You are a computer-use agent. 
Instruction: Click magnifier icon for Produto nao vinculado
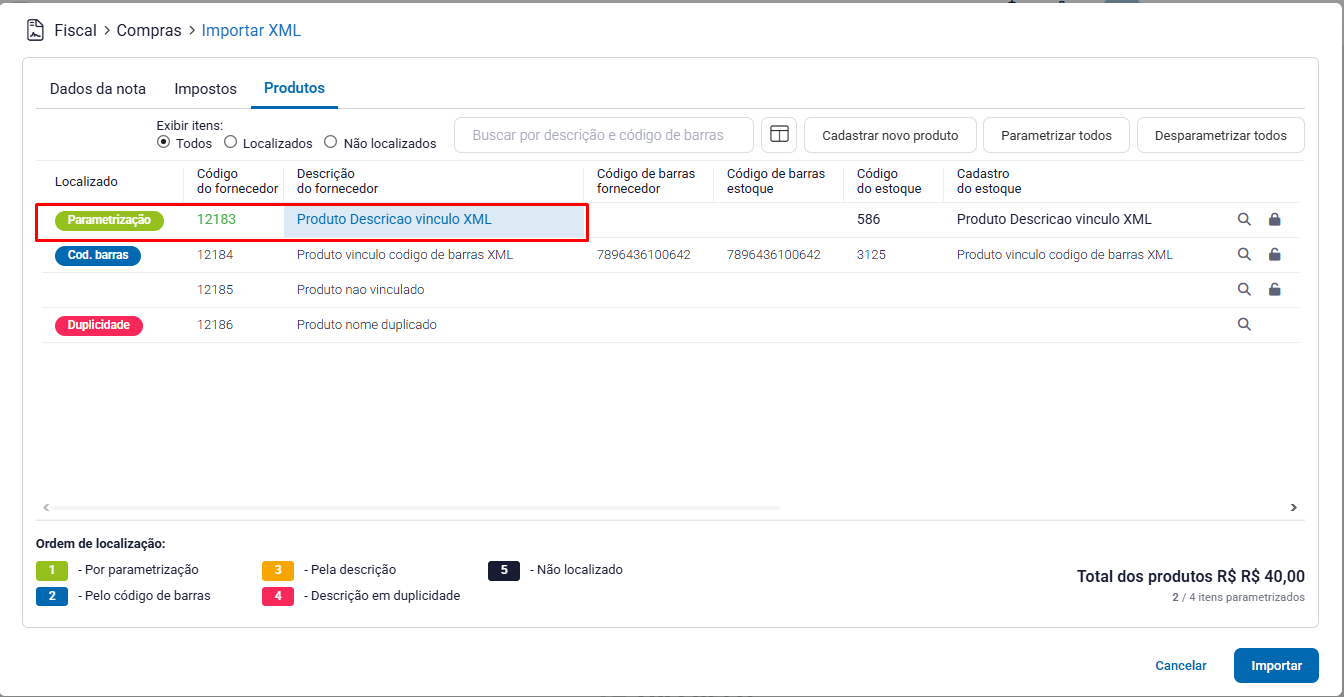coord(1244,290)
